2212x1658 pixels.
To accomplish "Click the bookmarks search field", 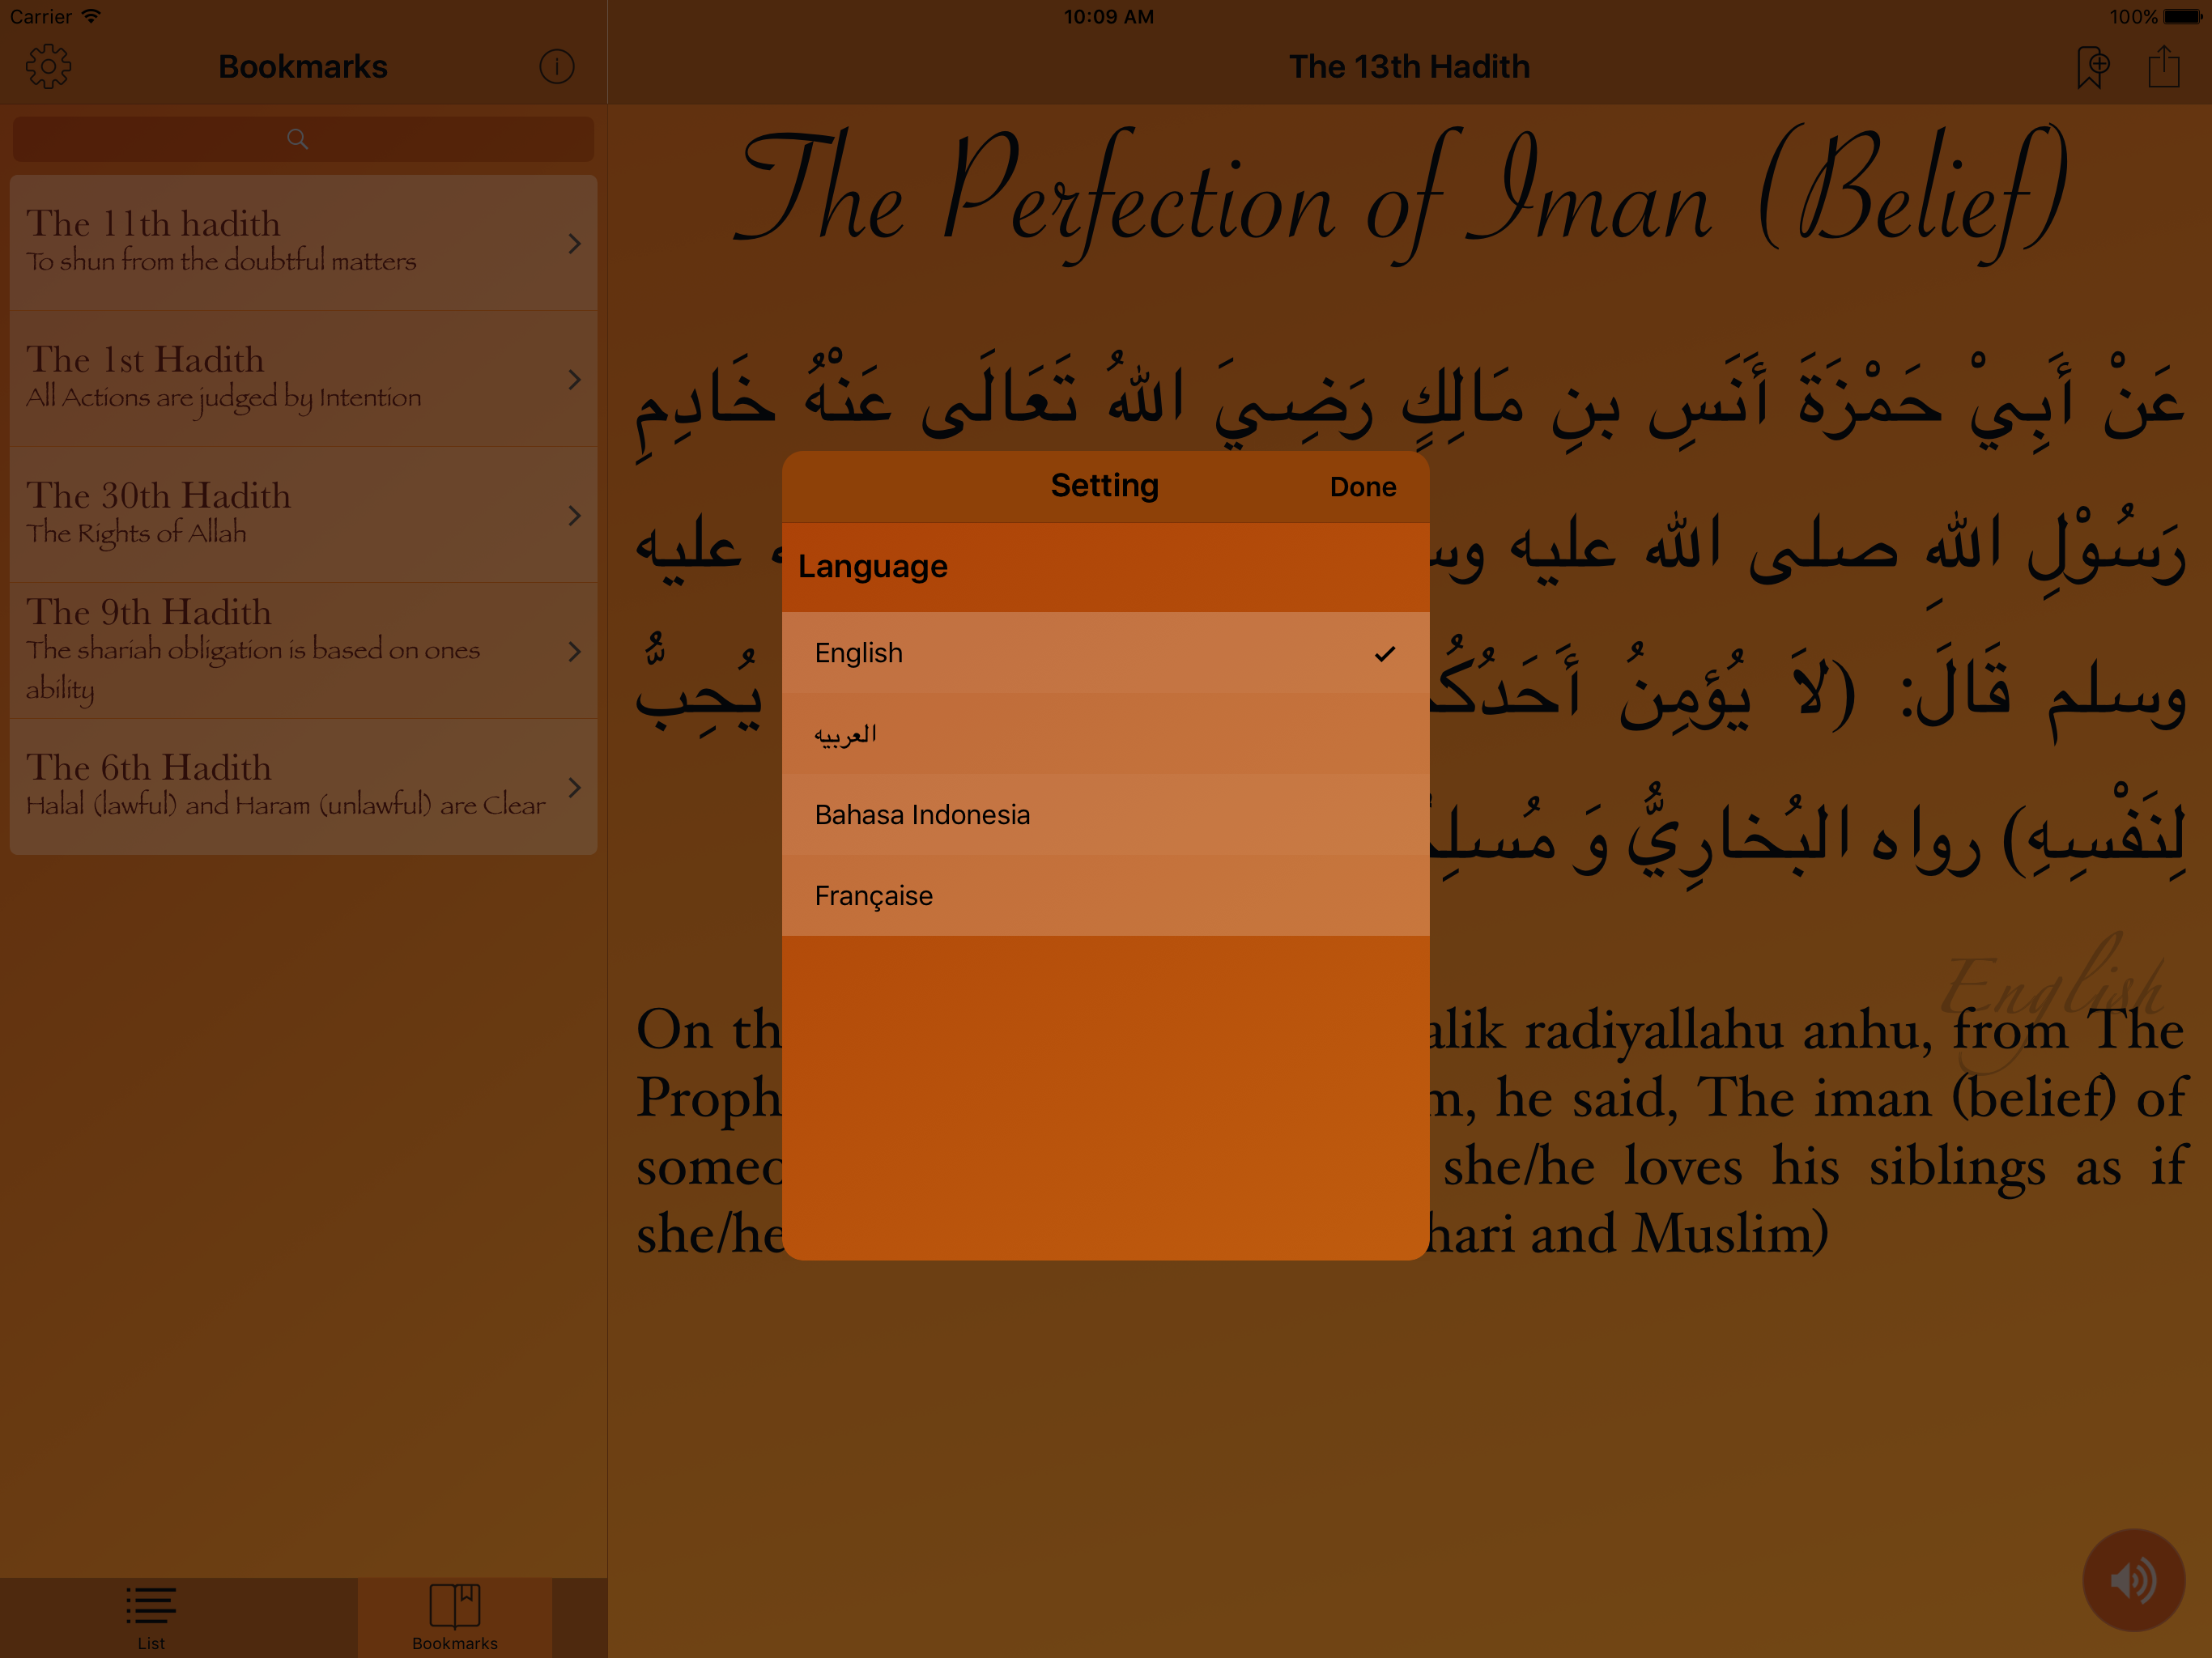I will [x=420, y=139].
